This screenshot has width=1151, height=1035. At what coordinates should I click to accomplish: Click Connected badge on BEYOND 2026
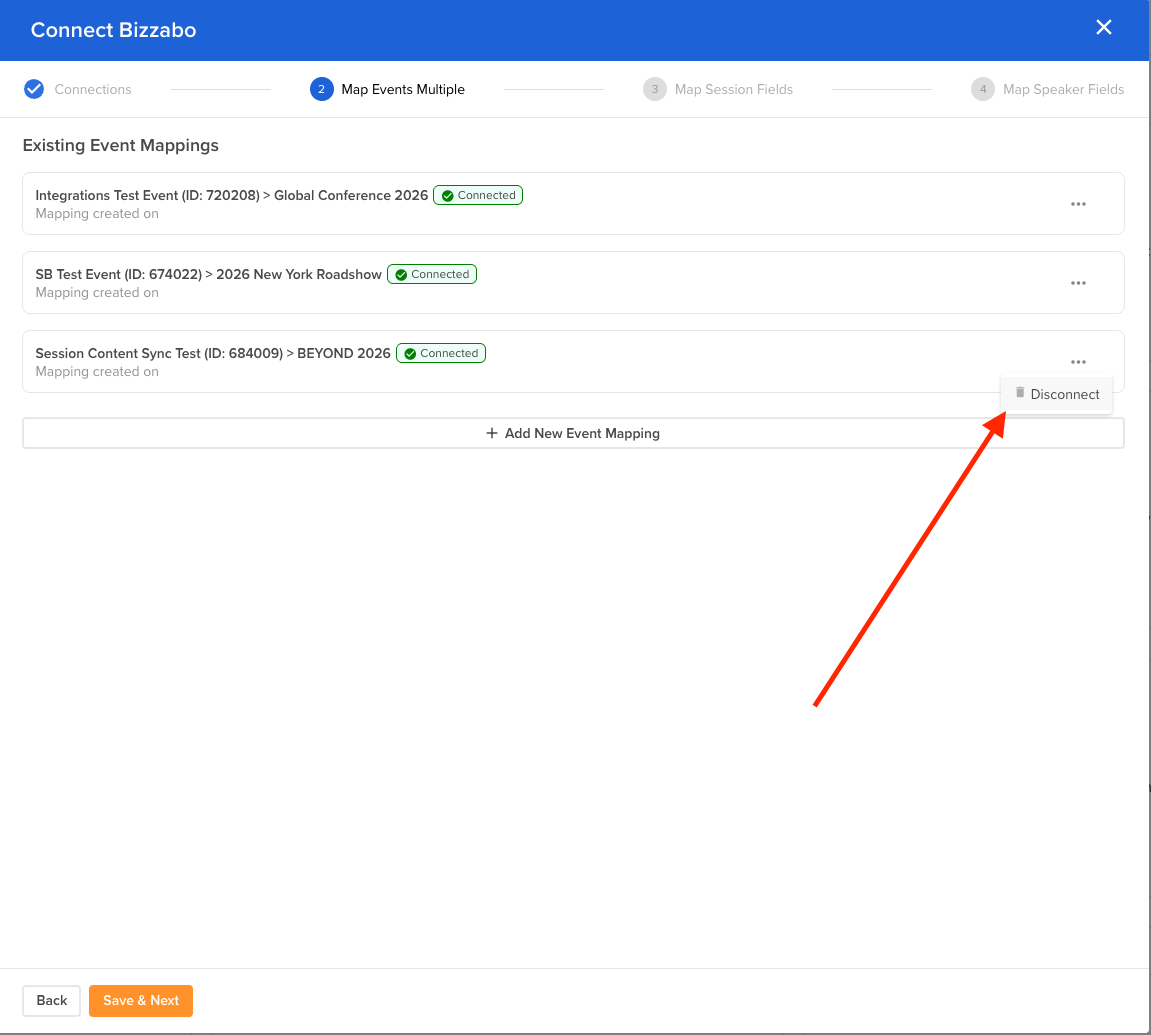441,353
